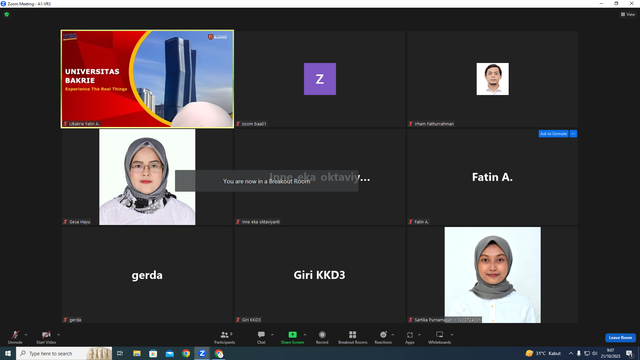This screenshot has width=640, height=360.
Task: Open the Chat panel
Action: tap(261, 337)
